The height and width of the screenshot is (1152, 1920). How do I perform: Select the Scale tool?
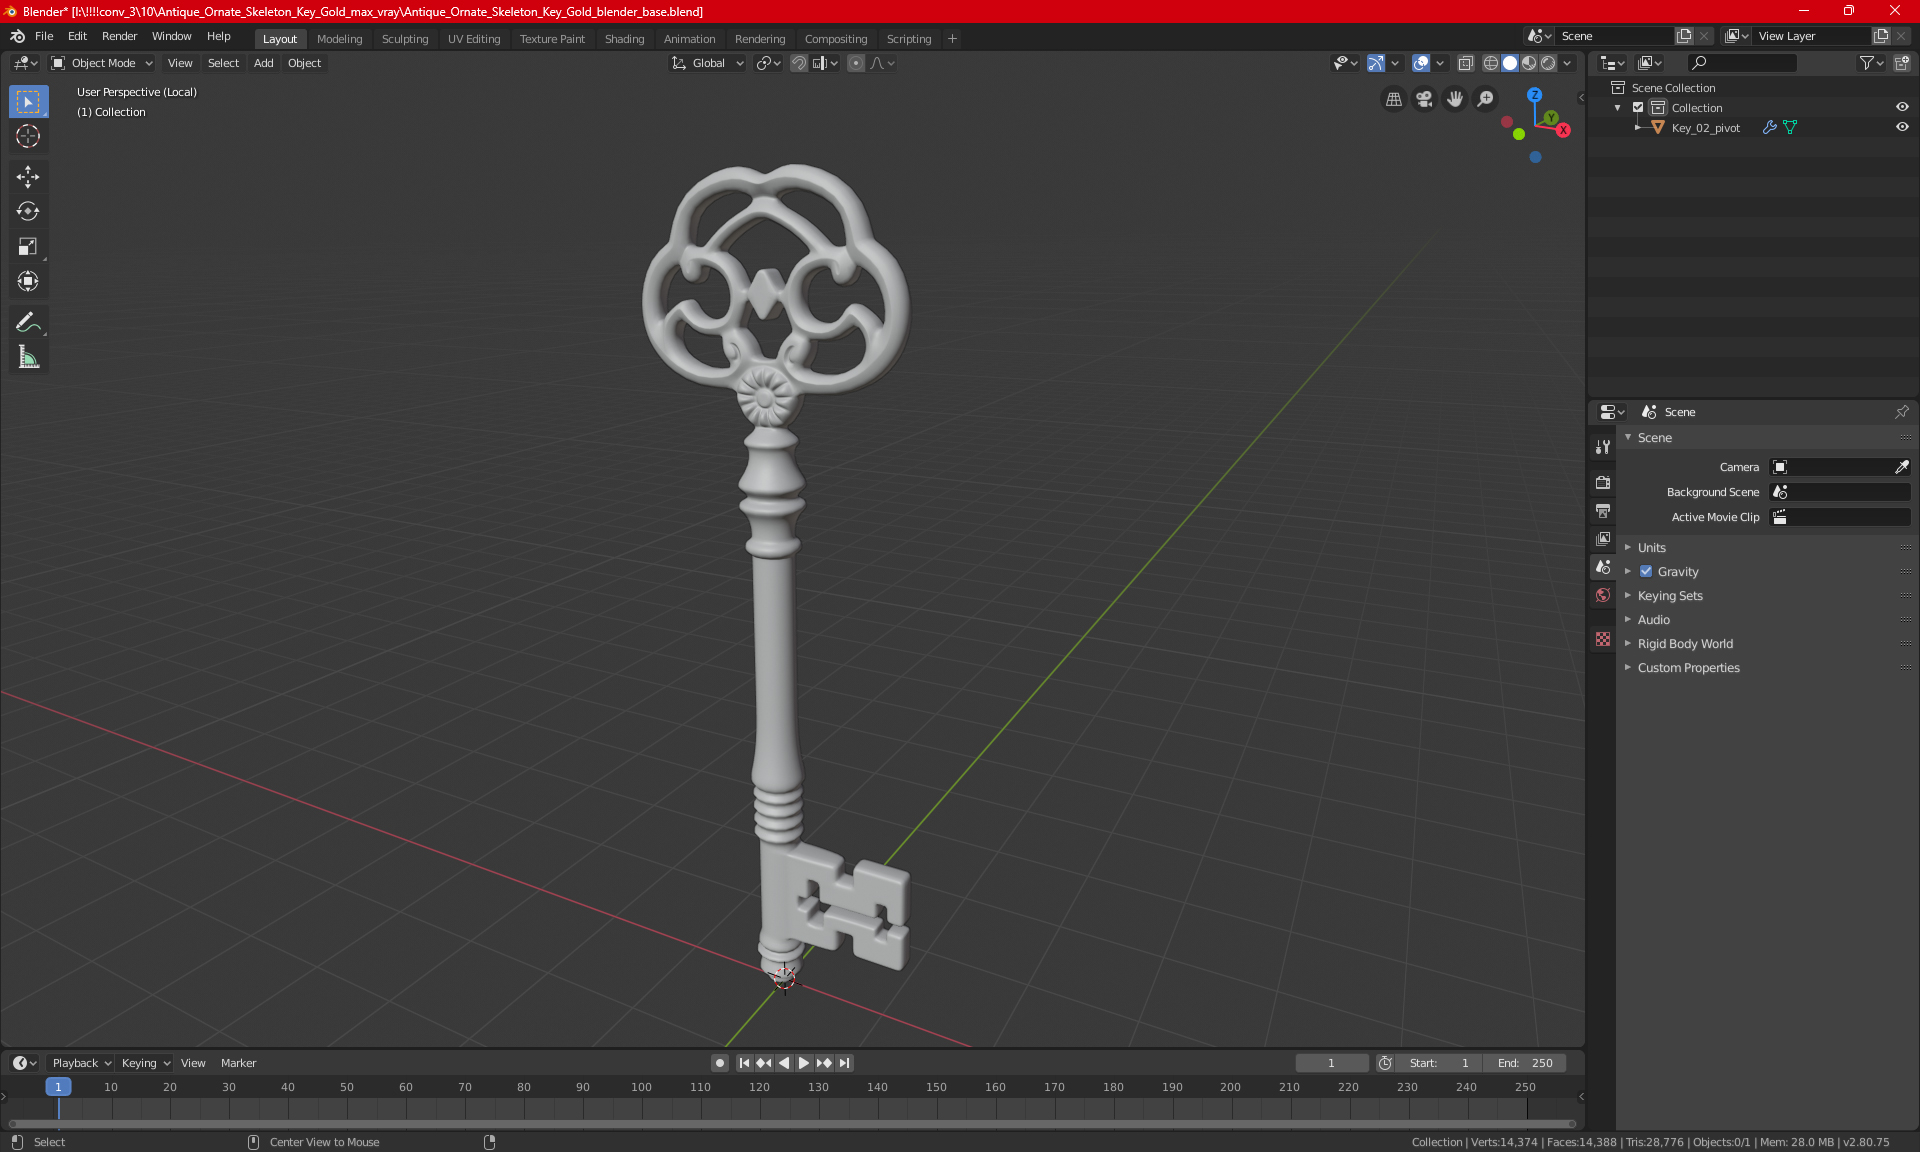28,247
